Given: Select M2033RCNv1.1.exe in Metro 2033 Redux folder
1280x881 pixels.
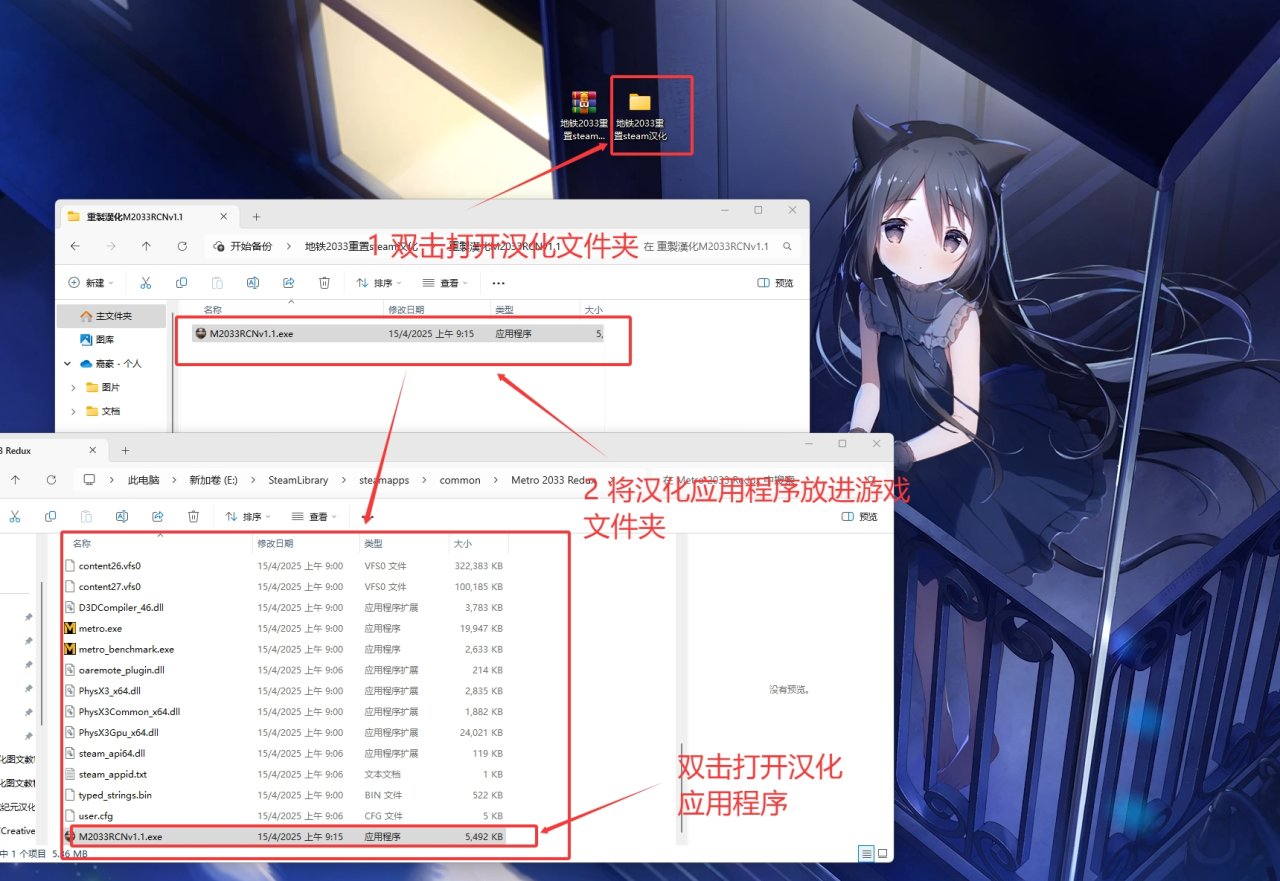Looking at the screenshot, I should [x=284, y=836].
